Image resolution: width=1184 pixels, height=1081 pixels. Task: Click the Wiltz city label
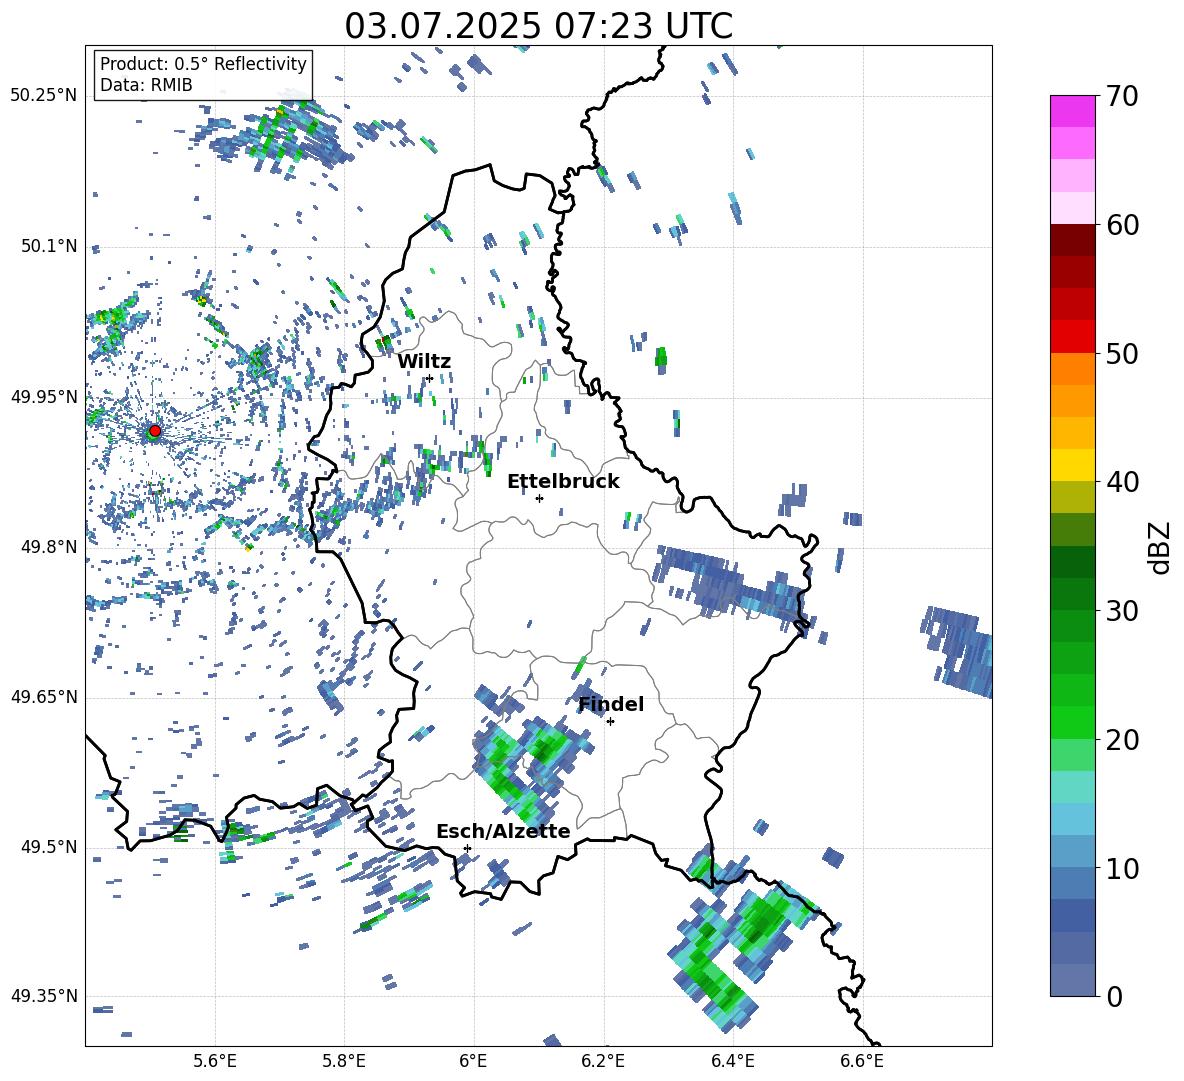(x=424, y=362)
